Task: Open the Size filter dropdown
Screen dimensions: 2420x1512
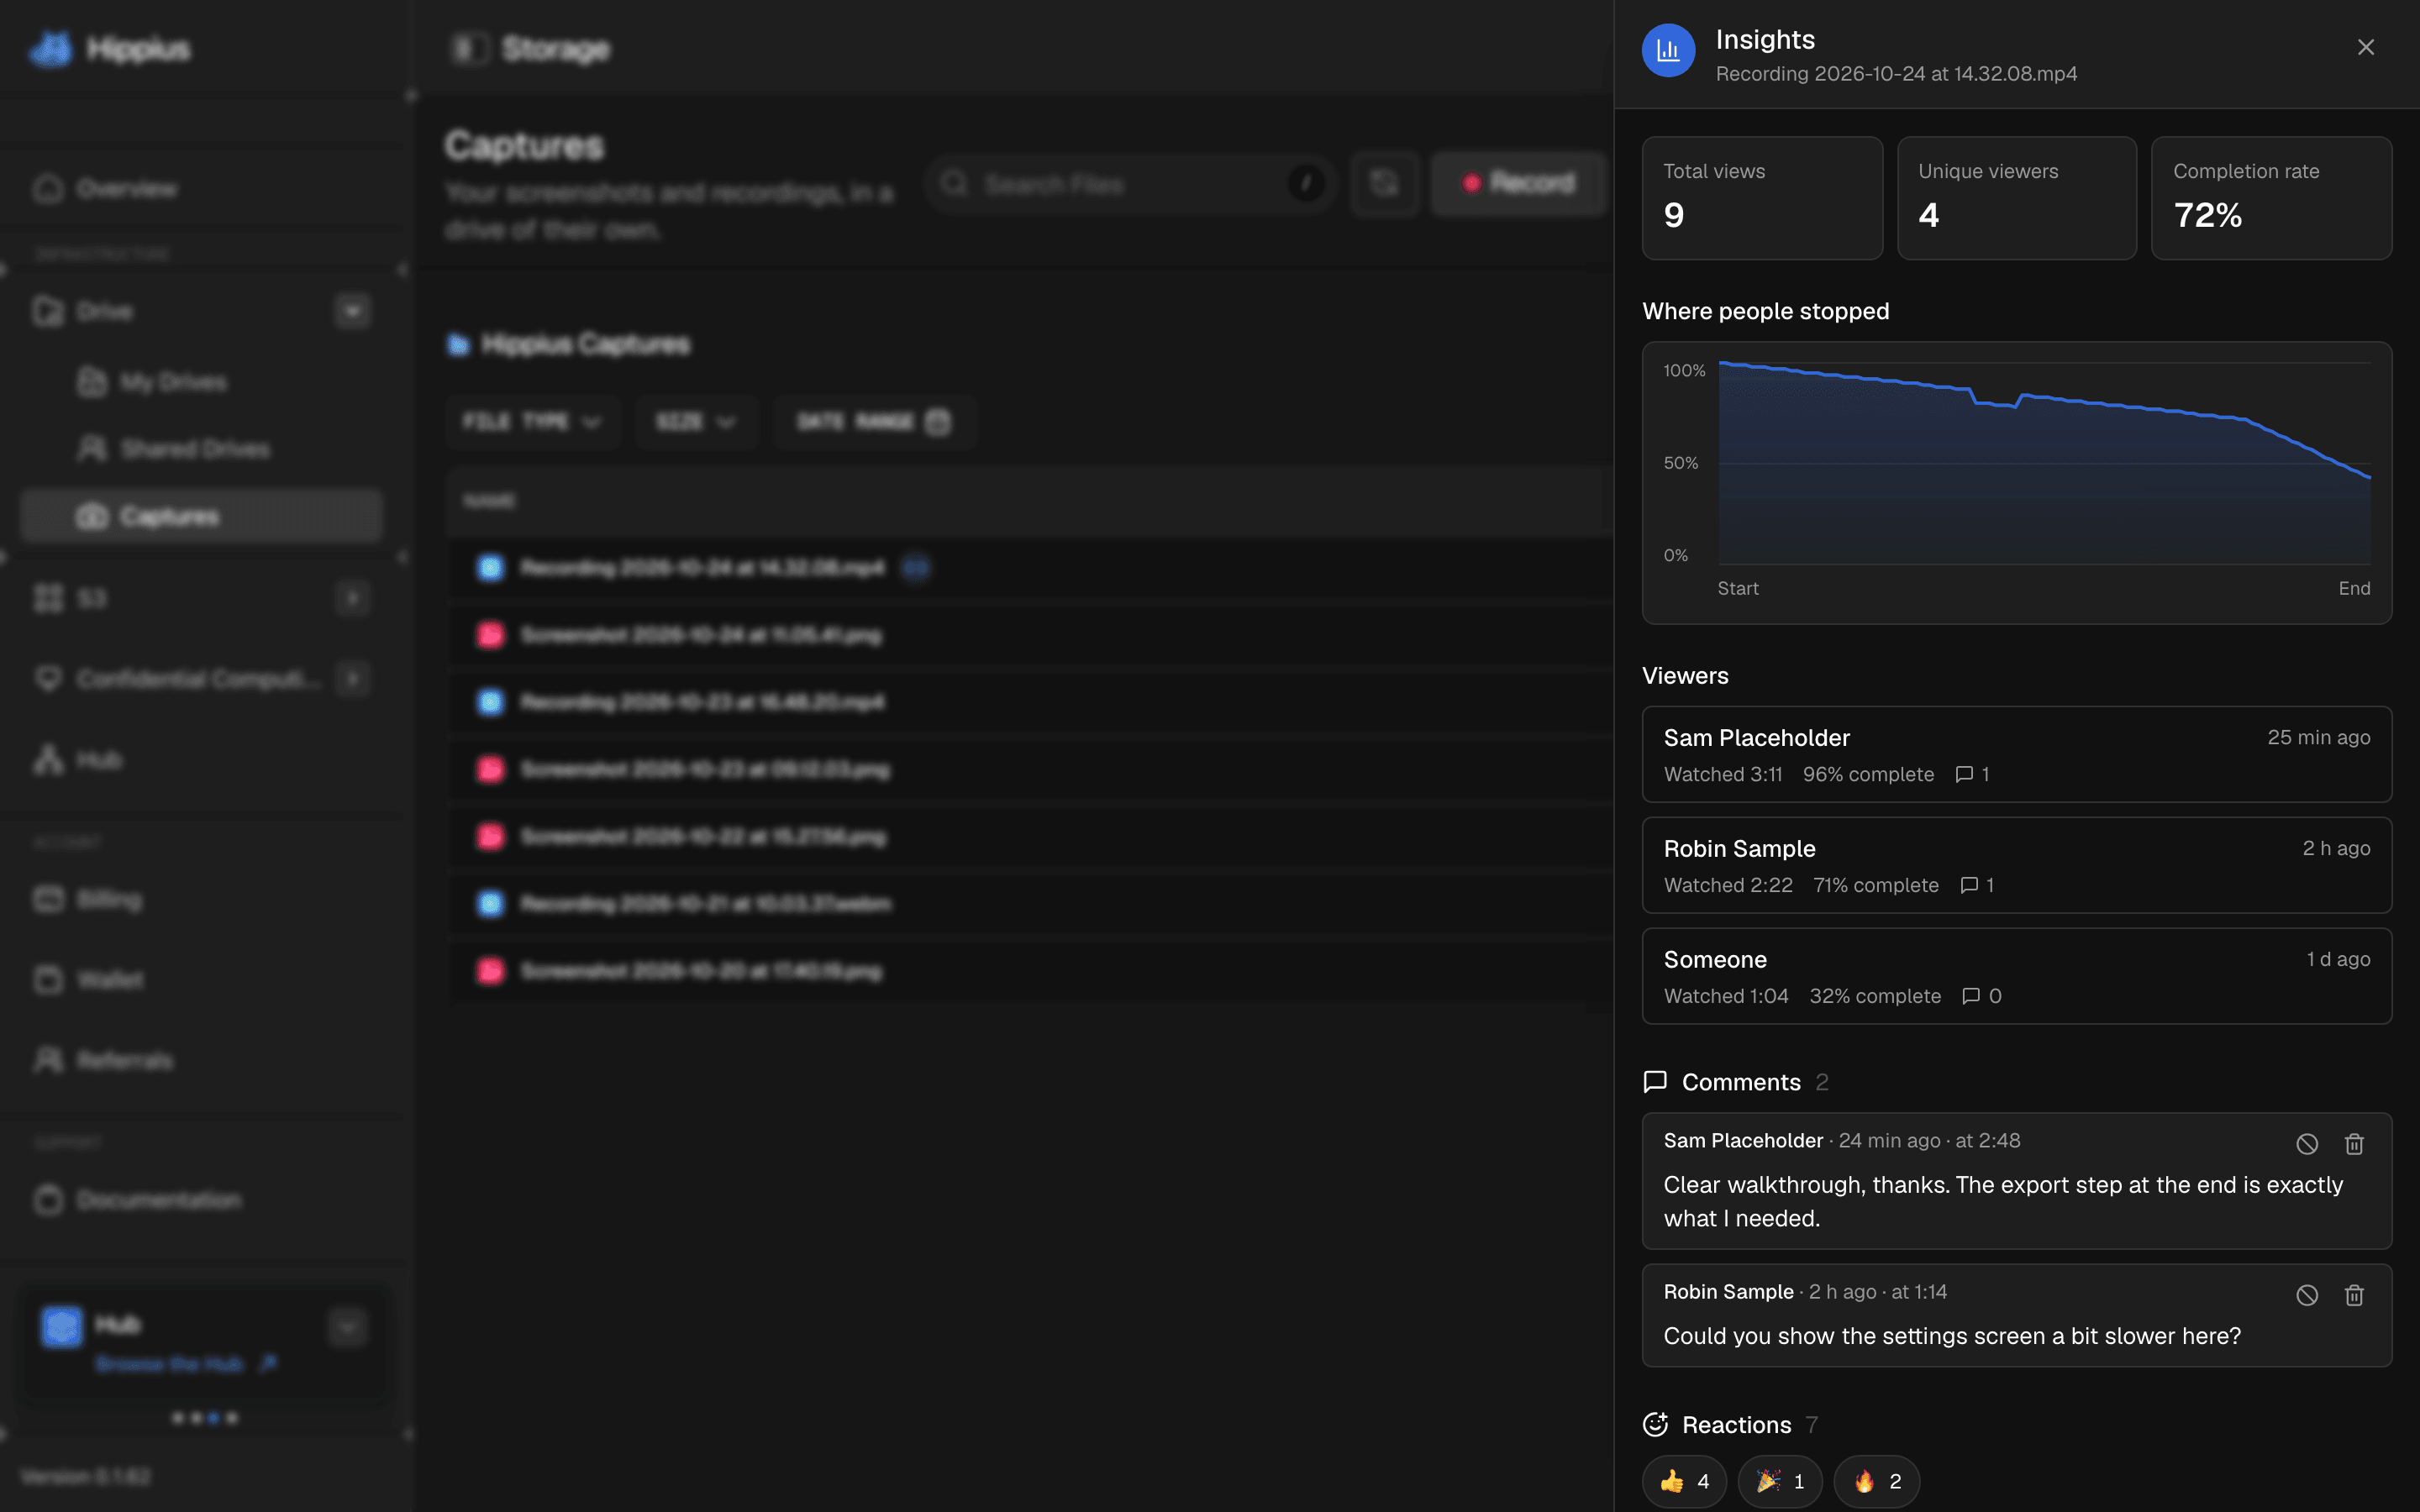Action: coord(696,422)
